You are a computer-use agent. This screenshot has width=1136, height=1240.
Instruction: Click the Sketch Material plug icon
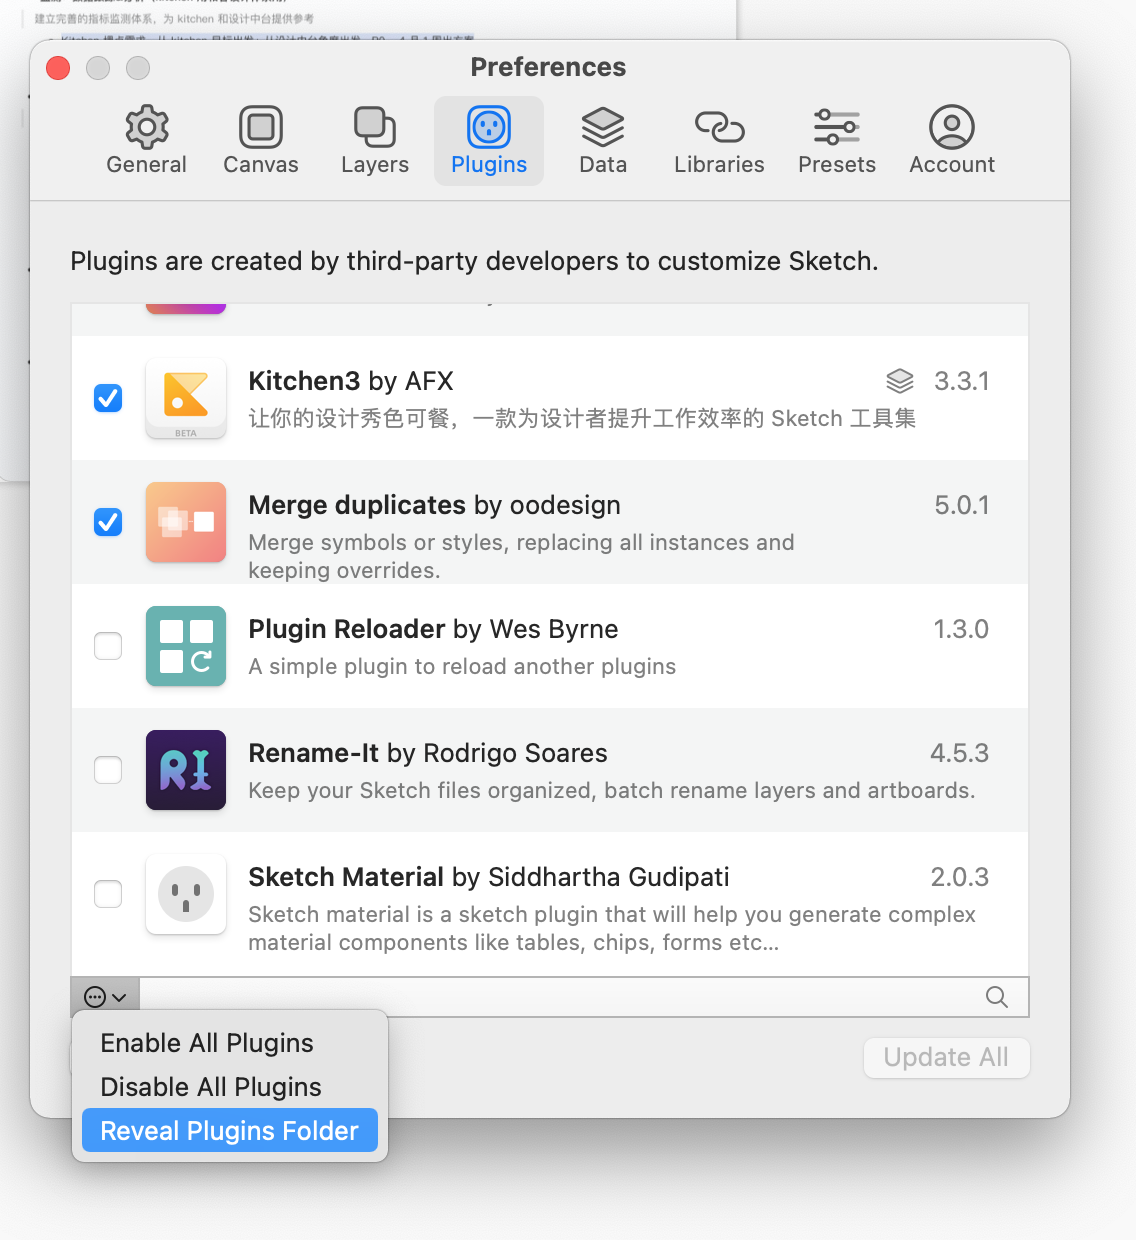(x=186, y=894)
